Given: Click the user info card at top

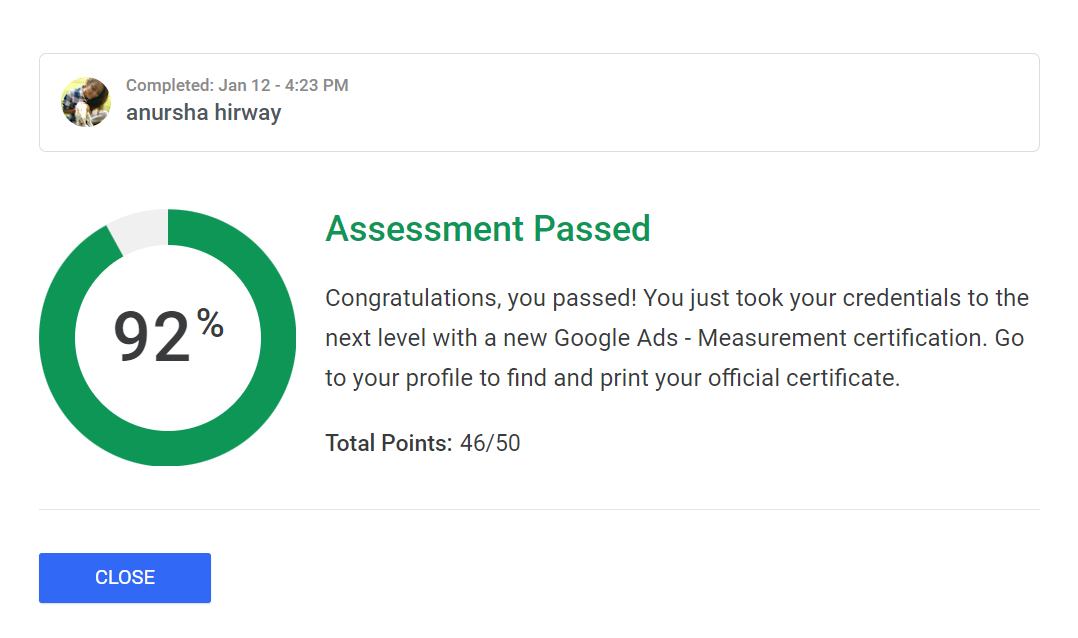Looking at the screenshot, I should coord(539,102).
